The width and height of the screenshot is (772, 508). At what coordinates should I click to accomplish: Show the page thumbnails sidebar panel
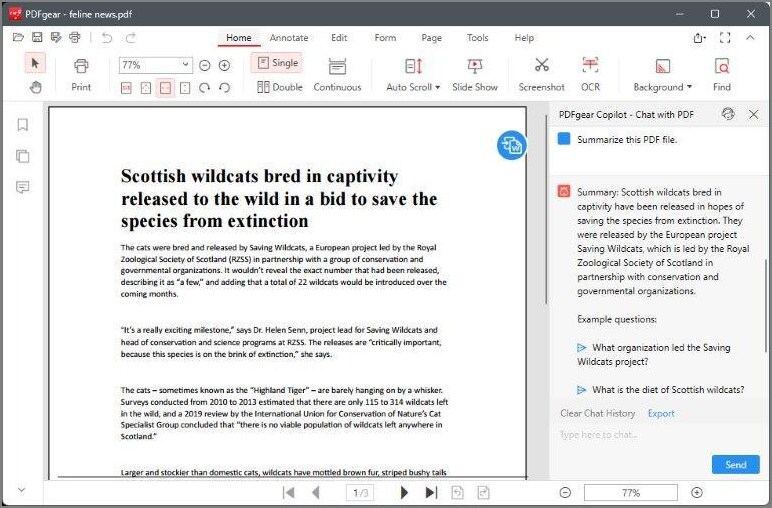click(x=23, y=156)
